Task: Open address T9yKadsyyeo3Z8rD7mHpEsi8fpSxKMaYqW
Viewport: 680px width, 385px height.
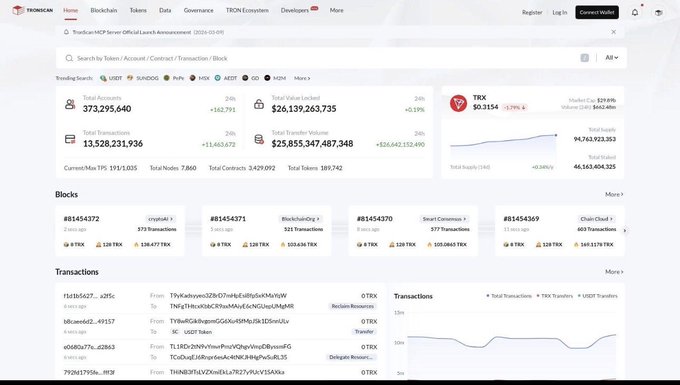Action: 228,295
